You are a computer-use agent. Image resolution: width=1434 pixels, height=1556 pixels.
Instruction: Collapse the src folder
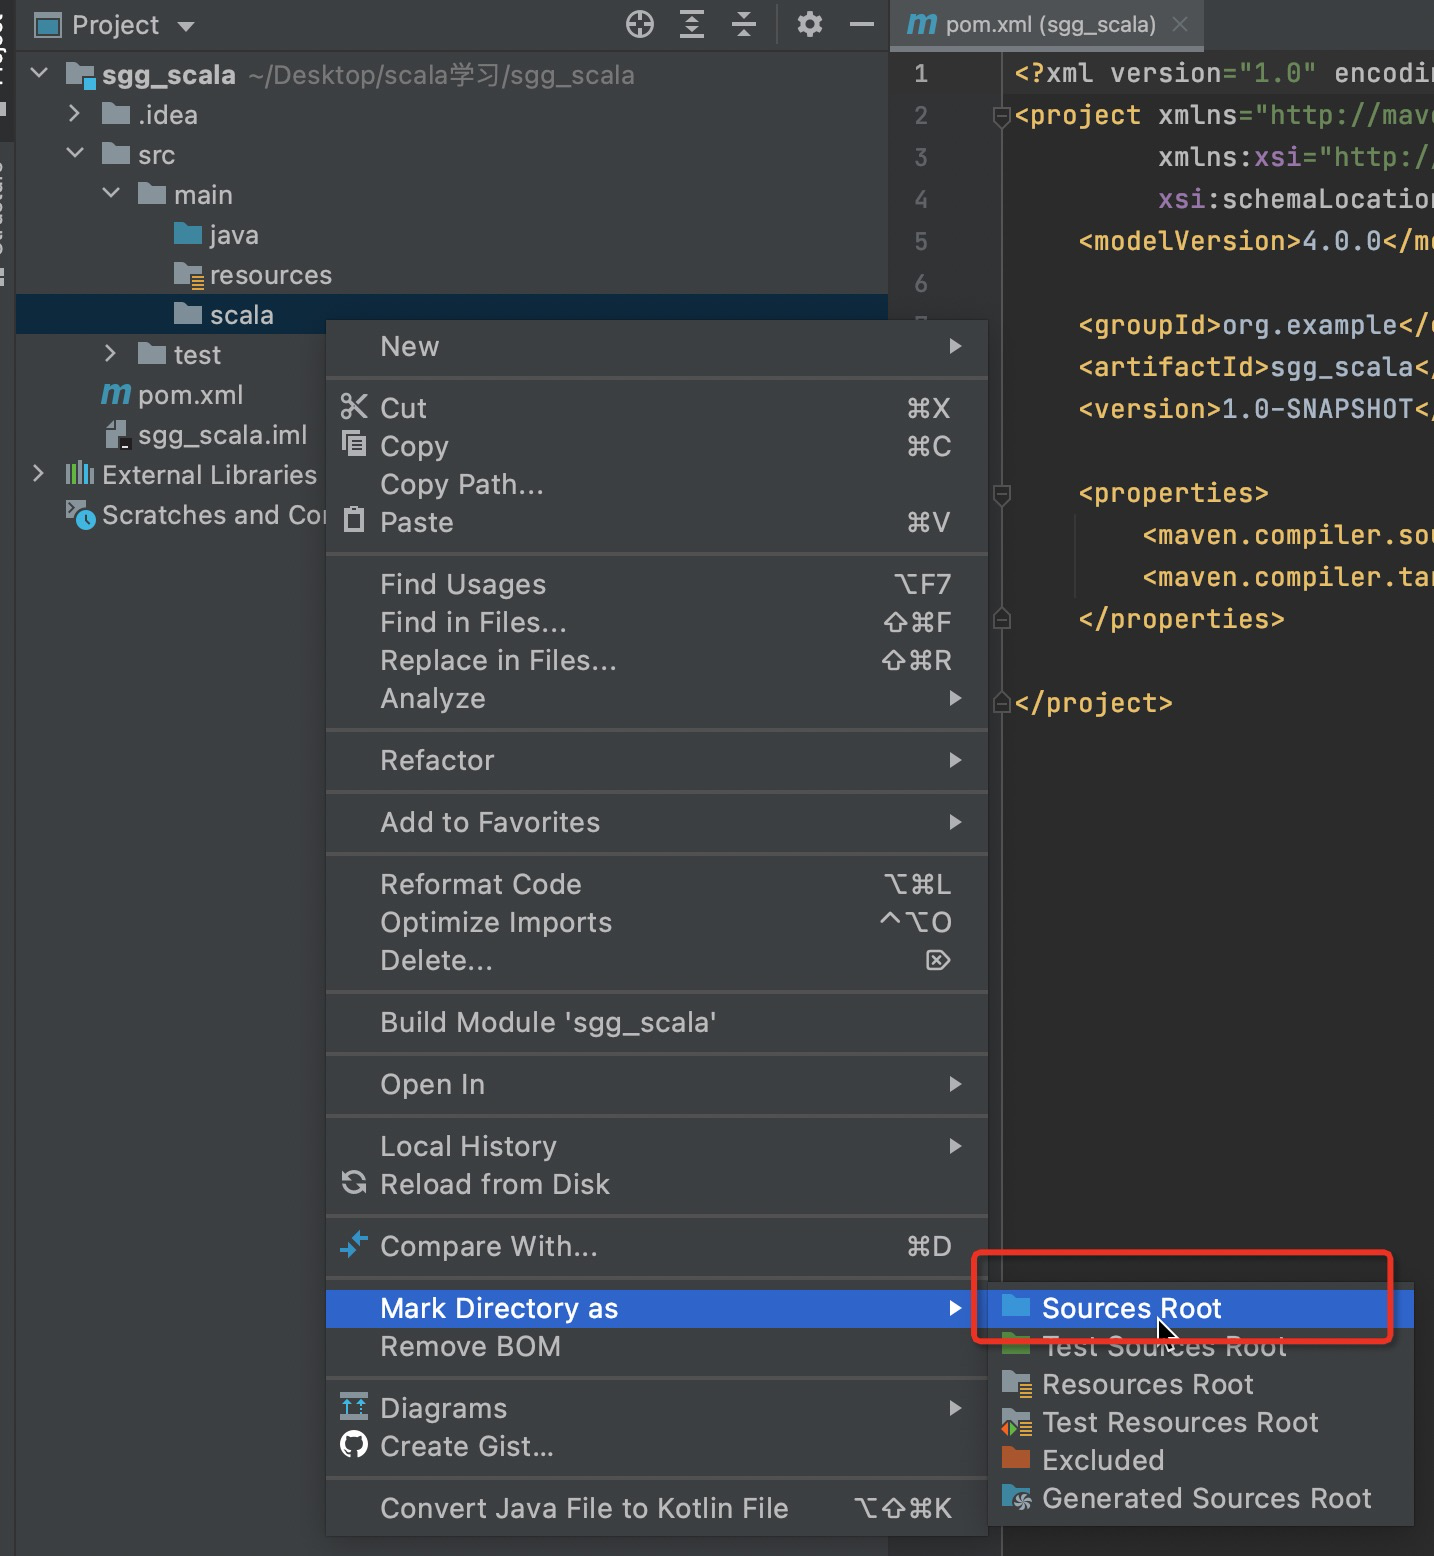click(75, 154)
